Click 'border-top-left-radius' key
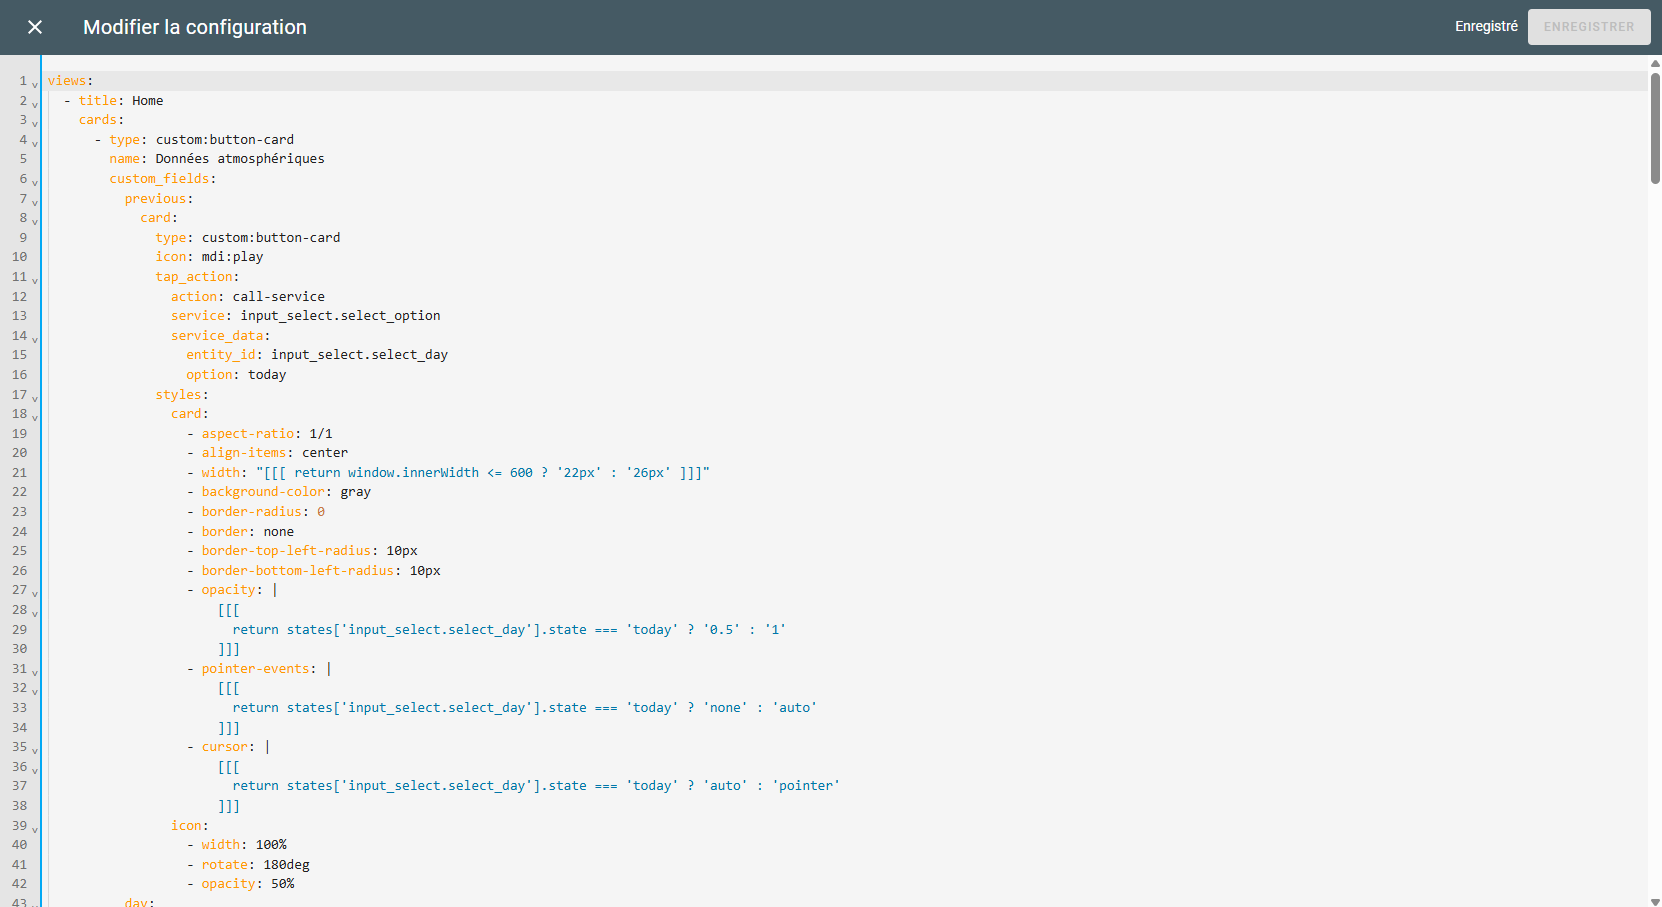1662x907 pixels. pos(286,551)
